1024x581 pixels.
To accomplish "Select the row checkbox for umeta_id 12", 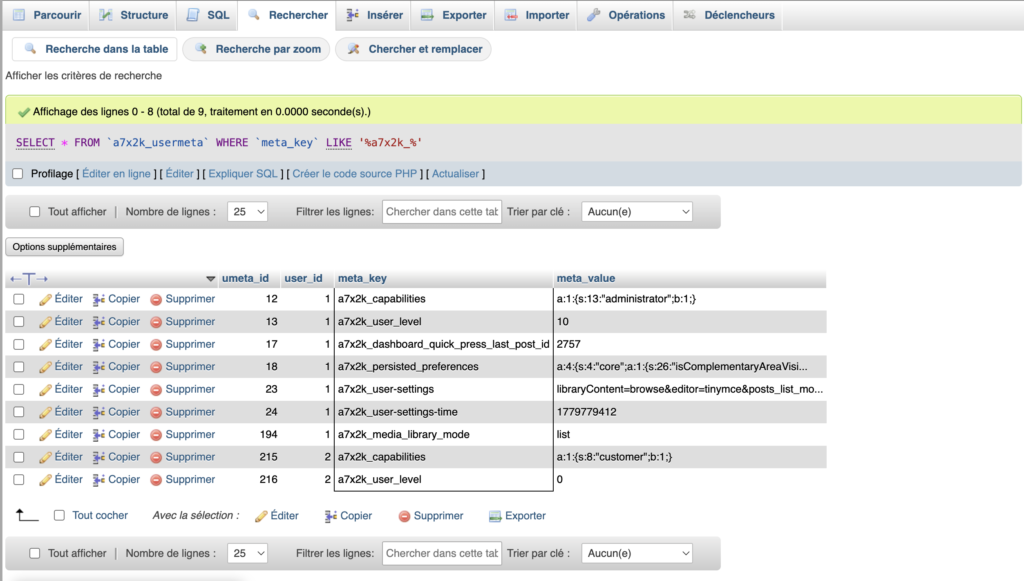I will pyautogui.click(x=19, y=299).
